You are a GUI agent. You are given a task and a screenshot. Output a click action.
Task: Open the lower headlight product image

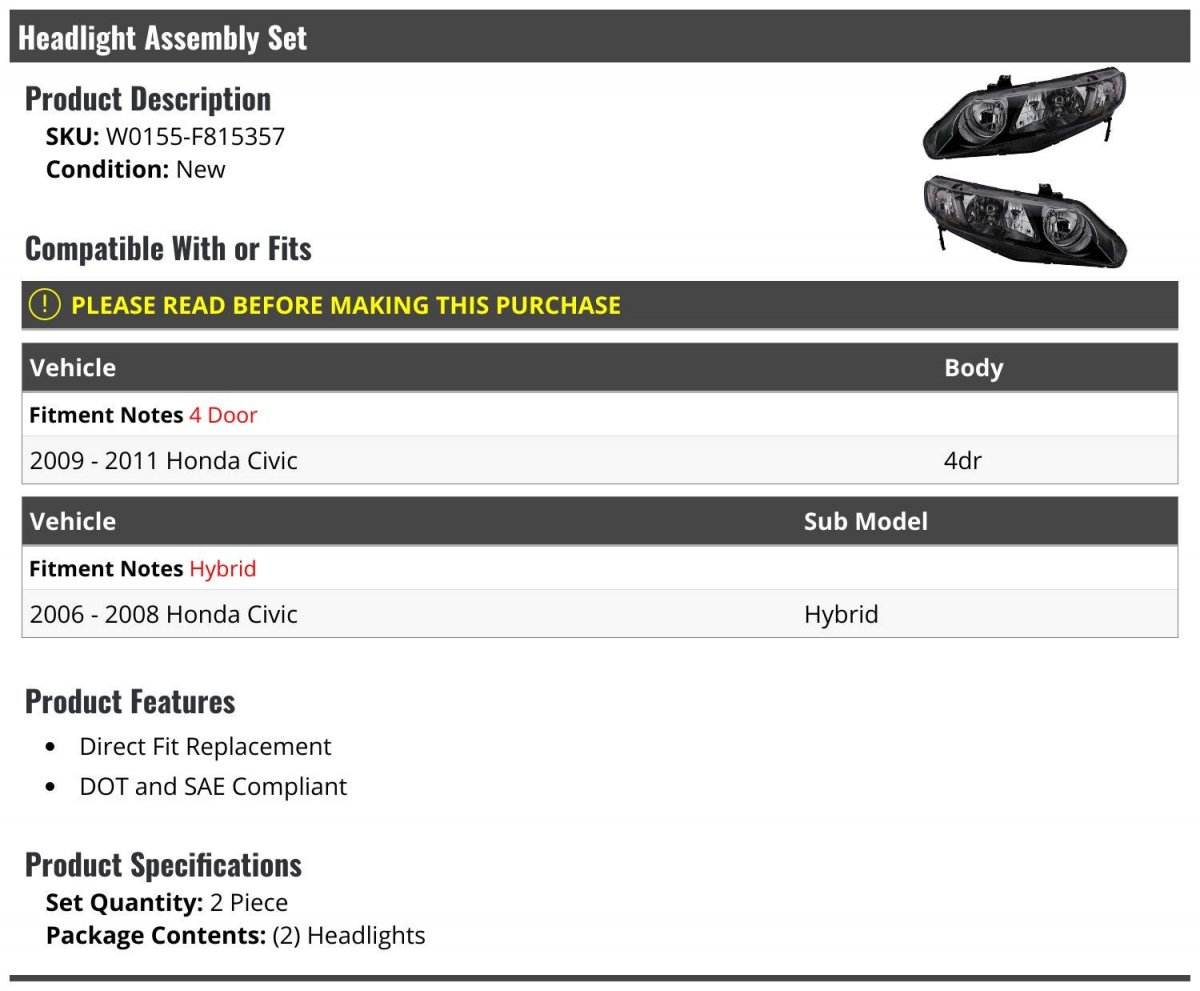tap(1025, 222)
